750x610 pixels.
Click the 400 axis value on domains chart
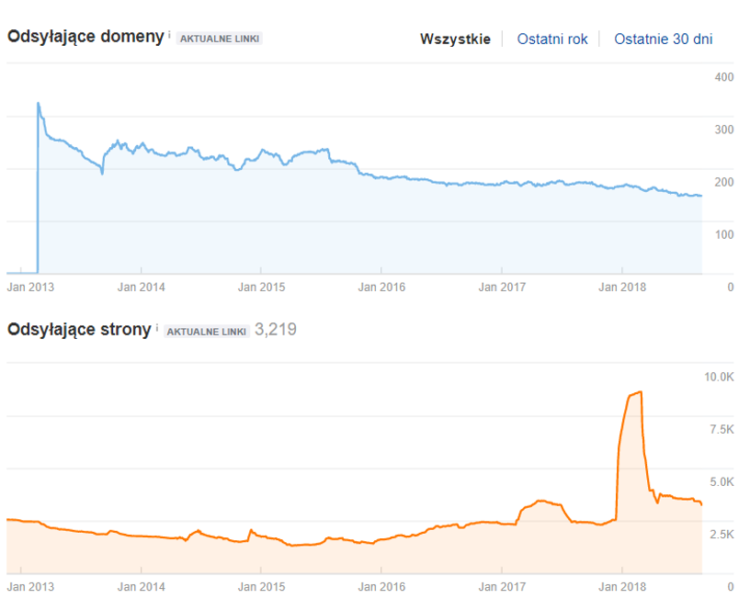(x=724, y=77)
